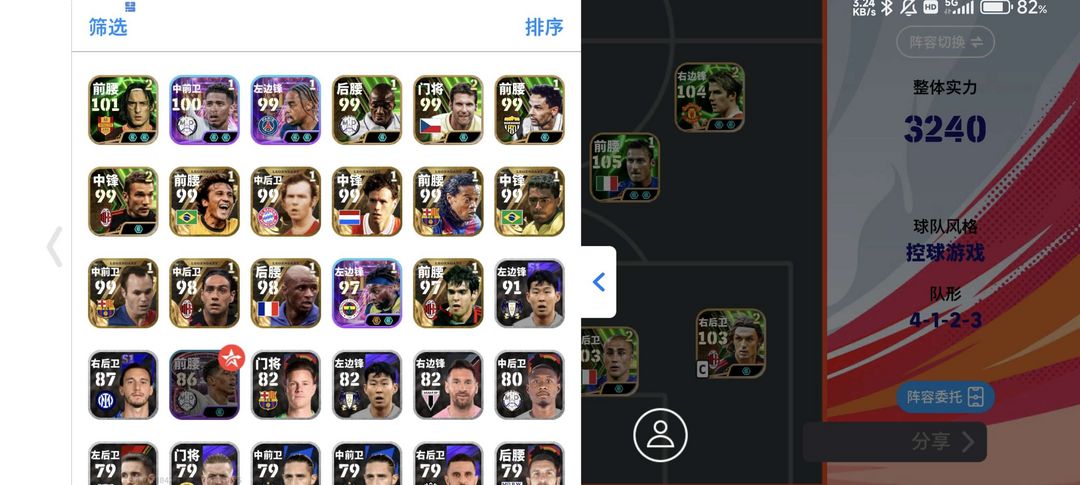Select the 100-rated 中前卫 purple card

click(205, 110)
